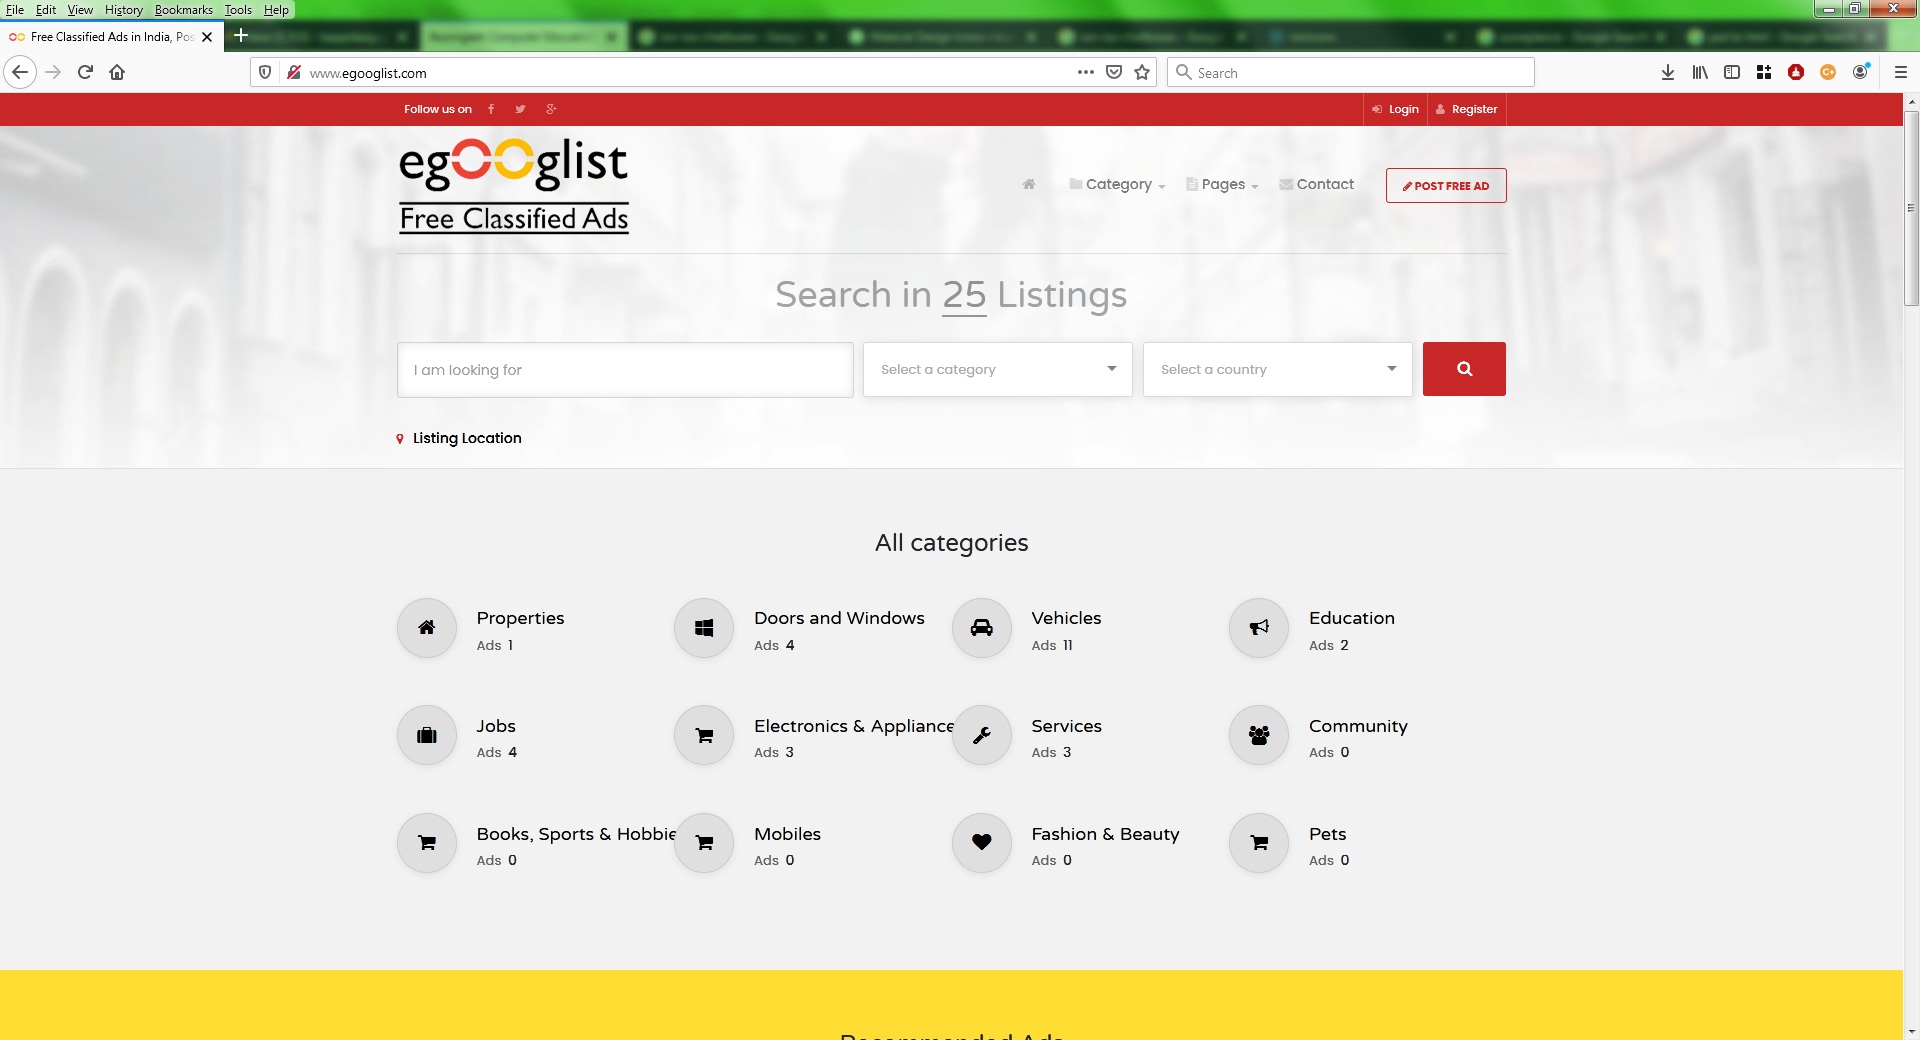Open the Contact page link
This screenshot has height=1040, width=1920.
pyautogui.click(x=1316, y=184)
